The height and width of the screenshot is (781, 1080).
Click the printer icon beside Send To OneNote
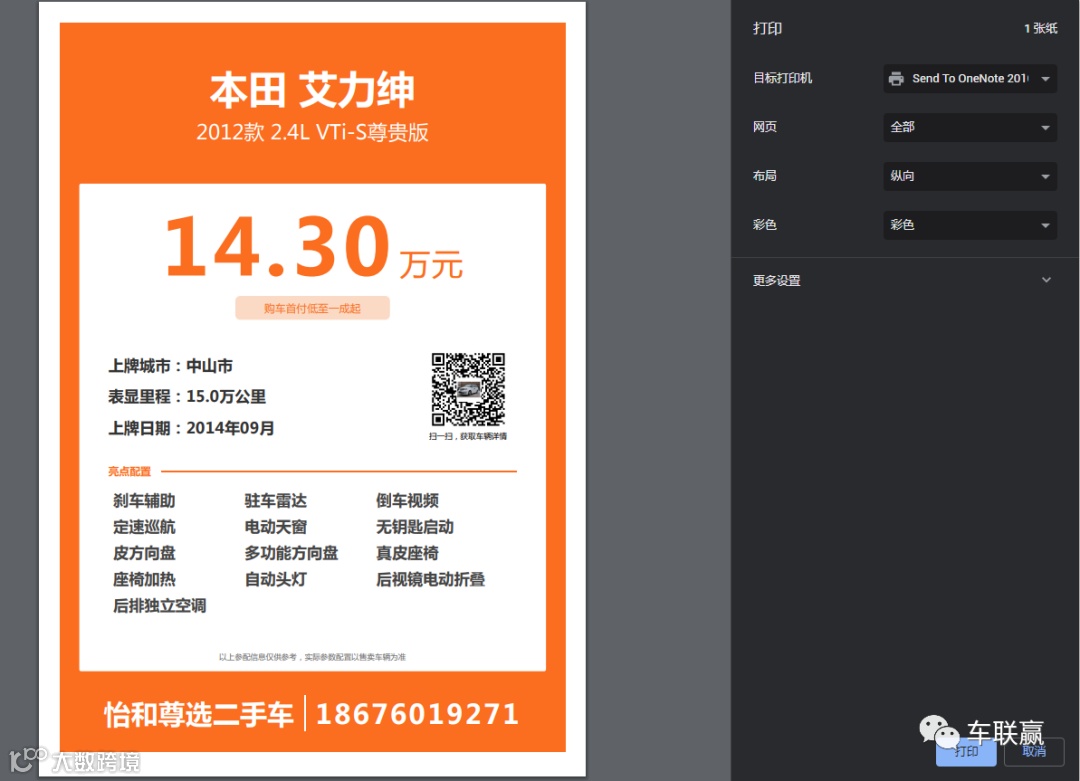tap(896, 79)
